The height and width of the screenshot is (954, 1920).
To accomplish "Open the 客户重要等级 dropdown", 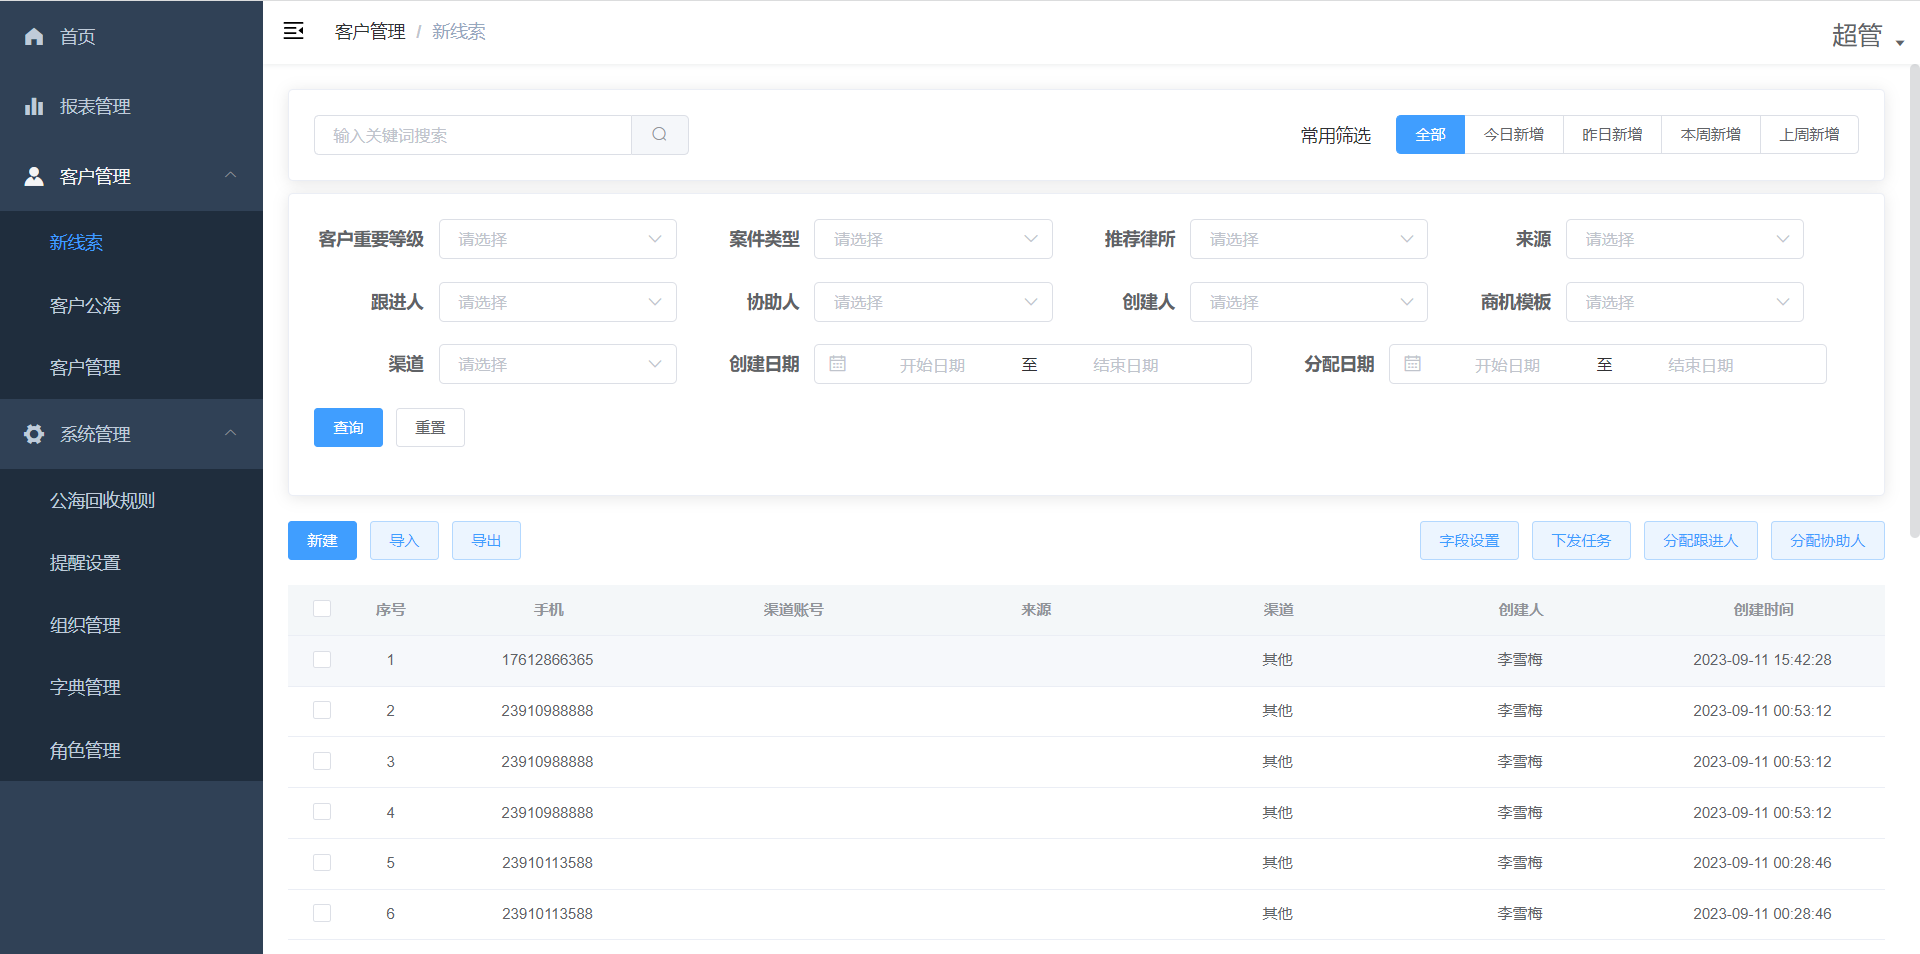I will coord(557,239).
